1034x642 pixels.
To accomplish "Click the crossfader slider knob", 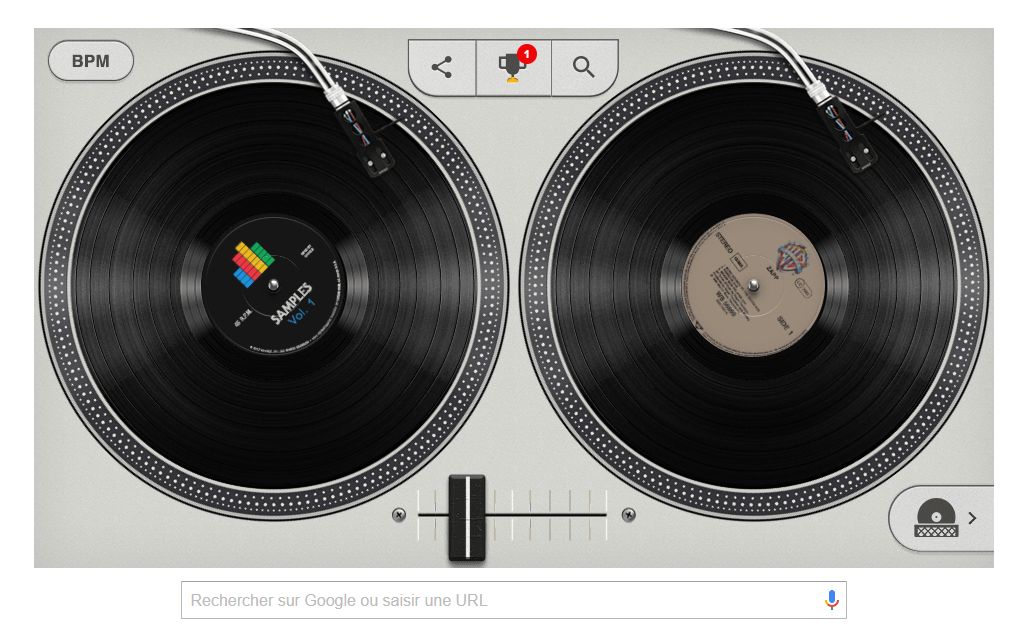I will coord(467,518).
